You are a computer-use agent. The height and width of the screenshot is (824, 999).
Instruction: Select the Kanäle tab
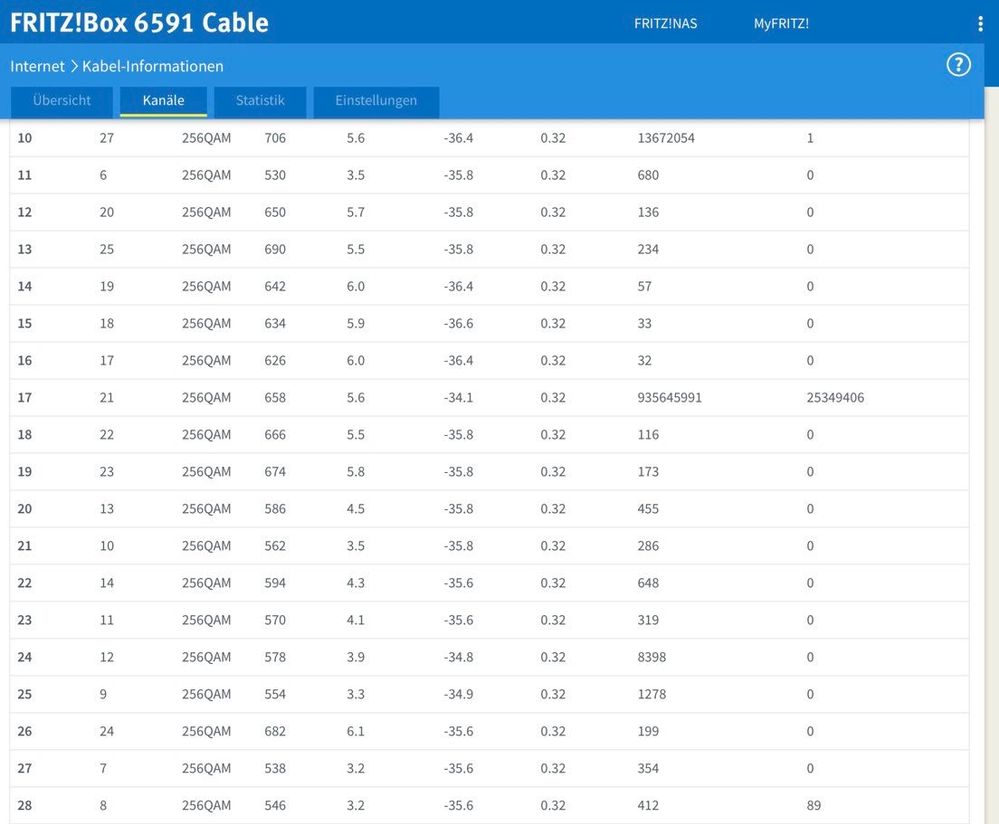click(163, 101)
